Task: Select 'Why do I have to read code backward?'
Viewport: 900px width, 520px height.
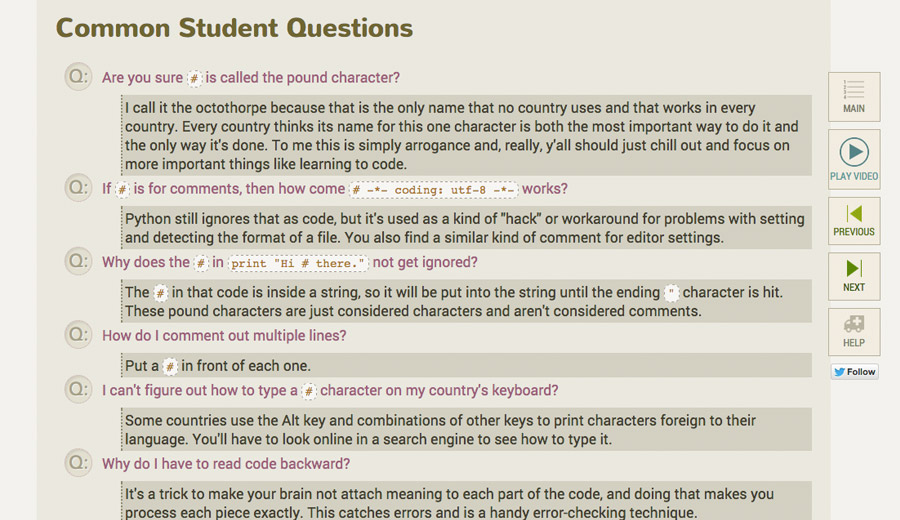Action: 226,464
